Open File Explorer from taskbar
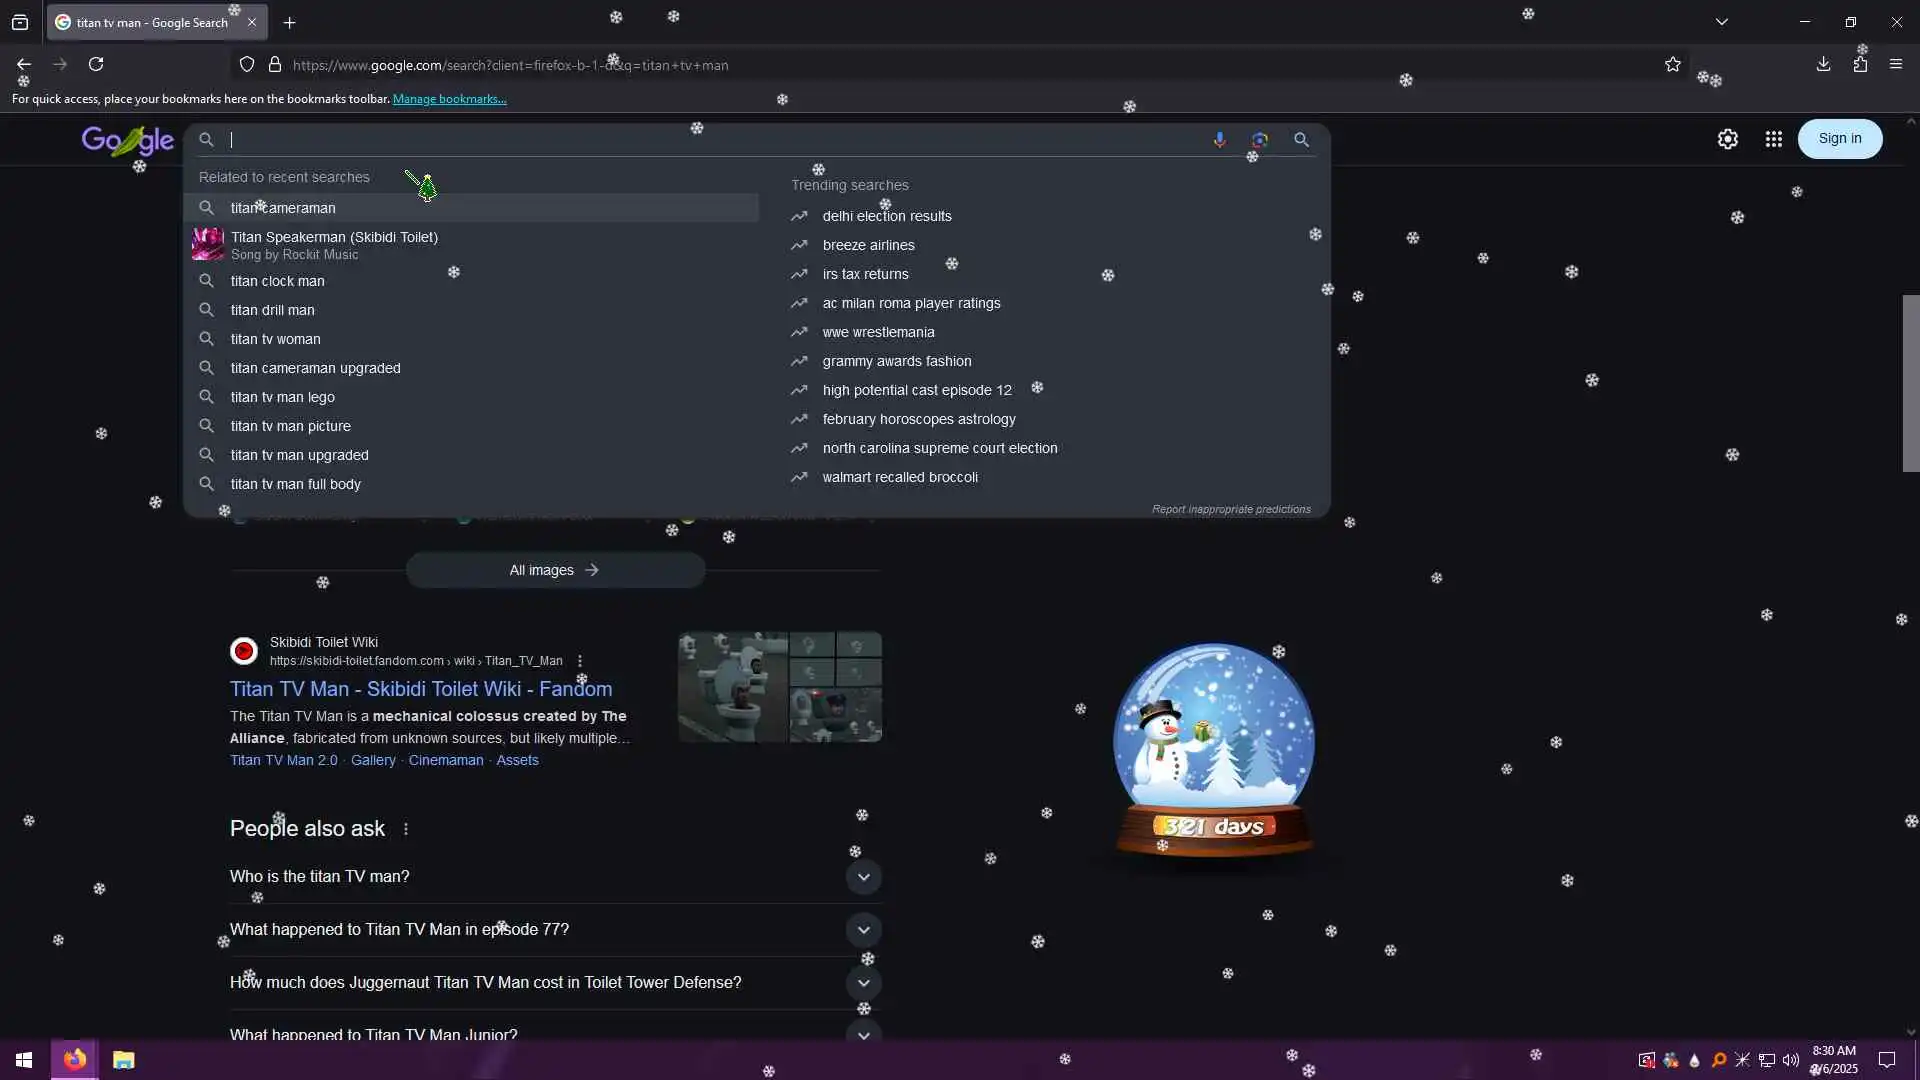 [123, 1060]
